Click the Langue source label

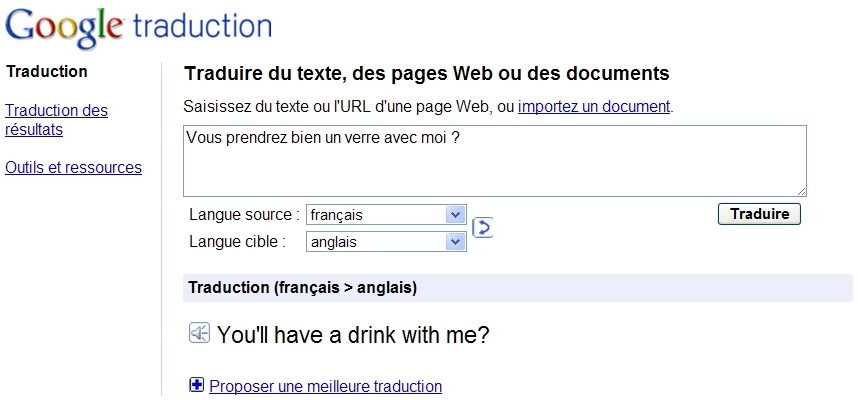point(244,215)
